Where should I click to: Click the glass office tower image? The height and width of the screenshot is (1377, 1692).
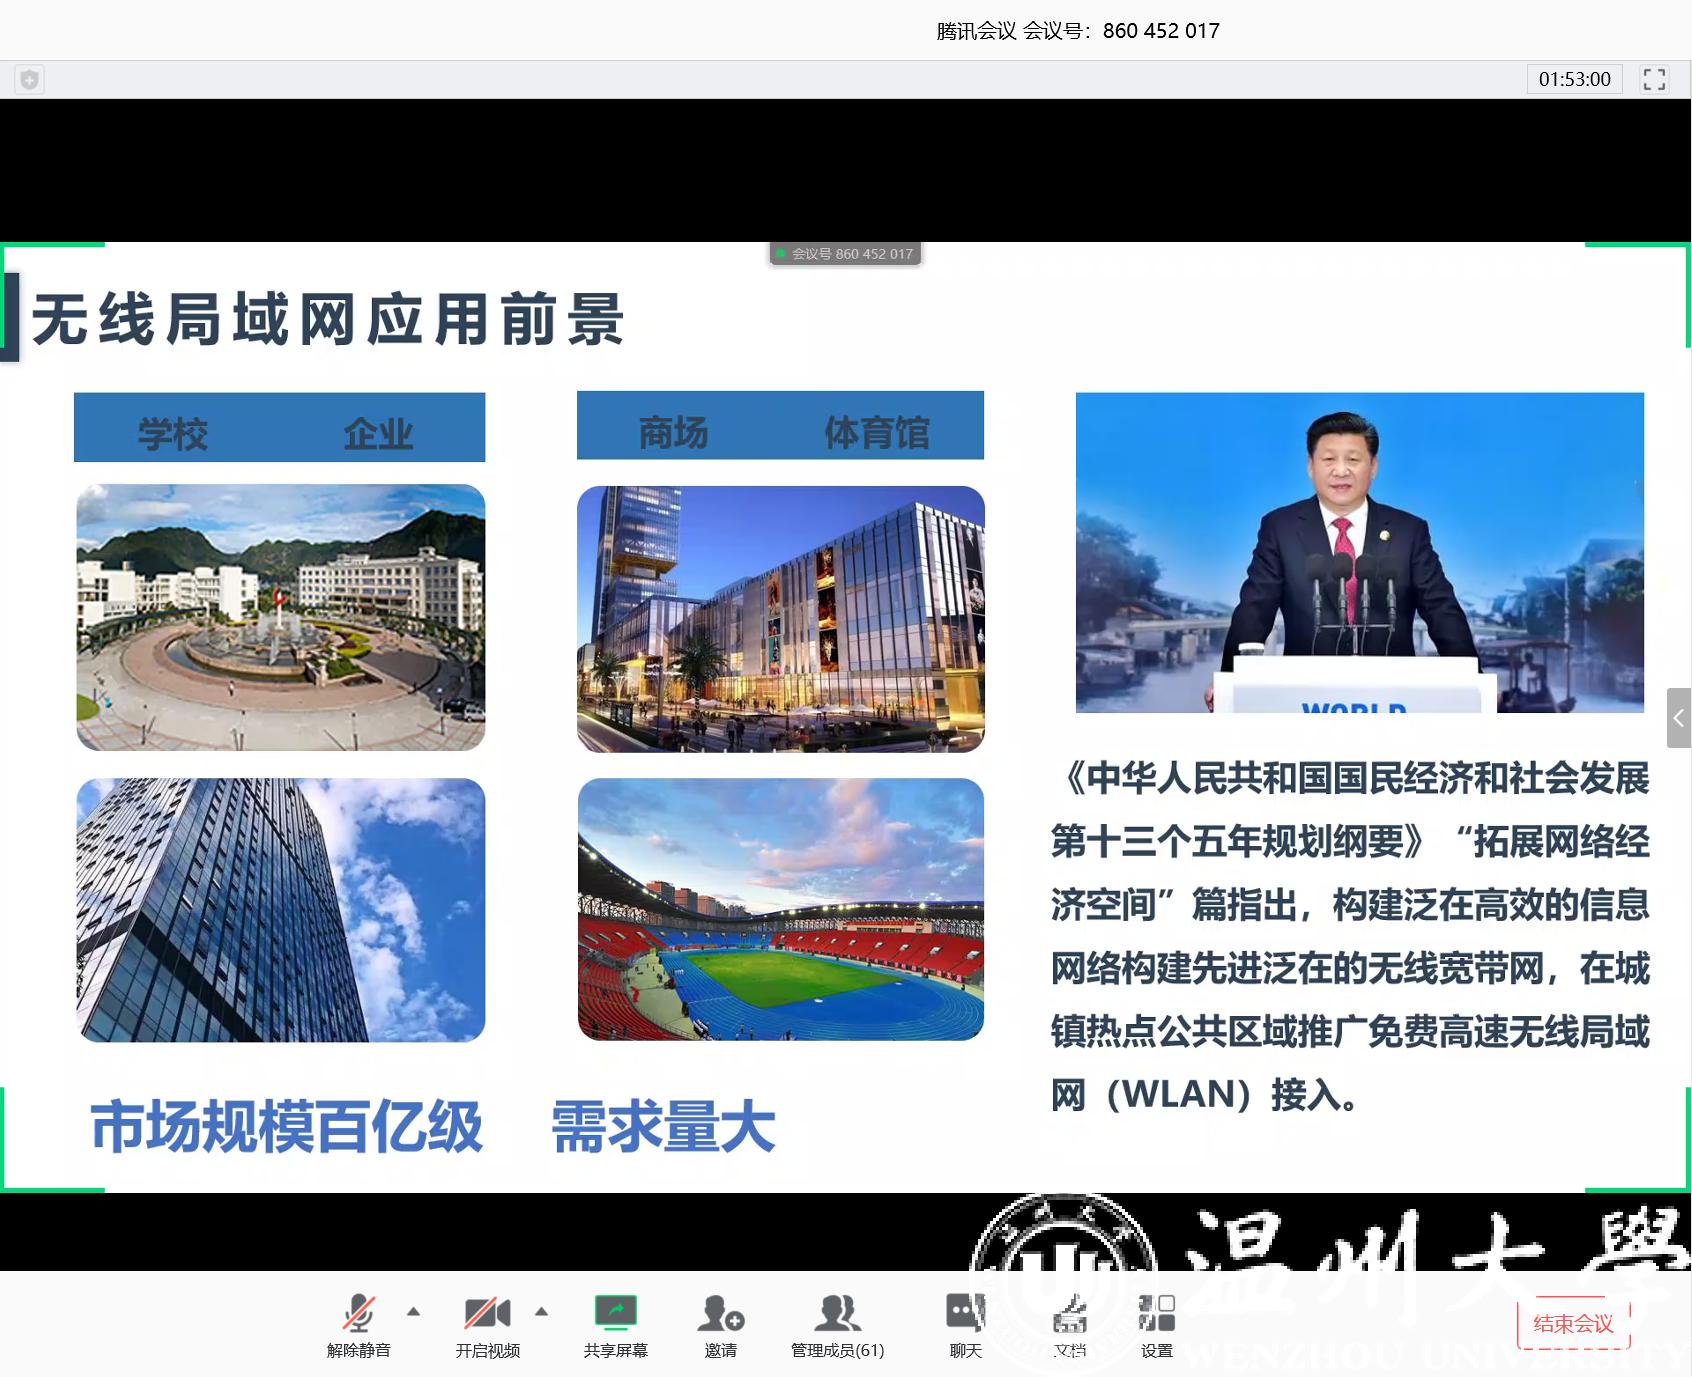point(280,910)
